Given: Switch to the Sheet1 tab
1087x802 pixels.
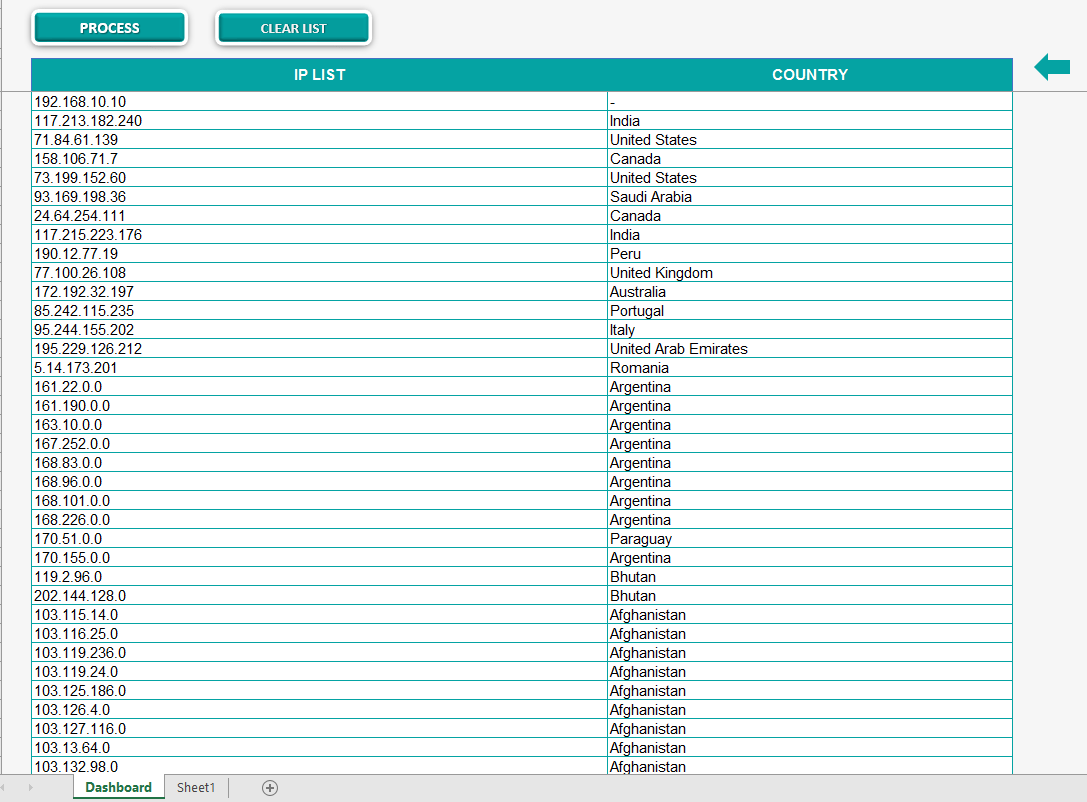Looking at the screenshot, I should tap(196, 787).
